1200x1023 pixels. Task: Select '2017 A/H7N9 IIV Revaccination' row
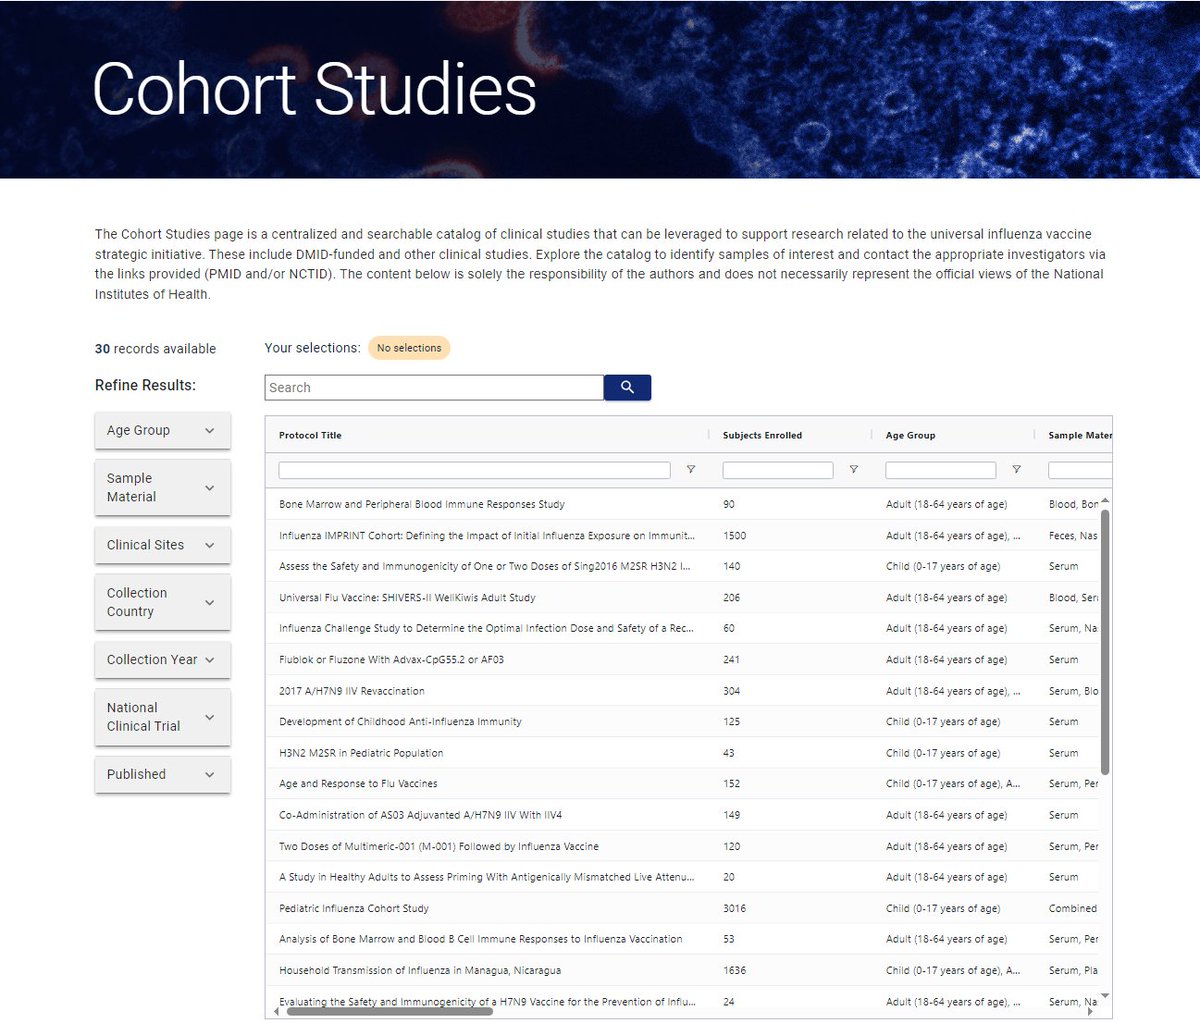click(x=682, y=690)
